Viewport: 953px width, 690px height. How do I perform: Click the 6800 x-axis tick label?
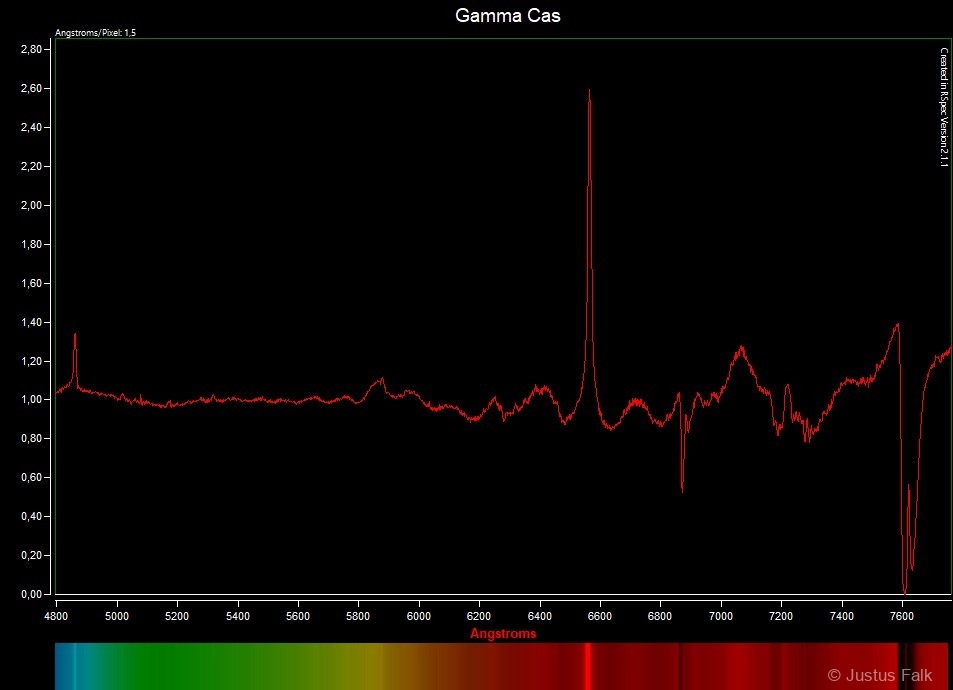pos(660,616)
